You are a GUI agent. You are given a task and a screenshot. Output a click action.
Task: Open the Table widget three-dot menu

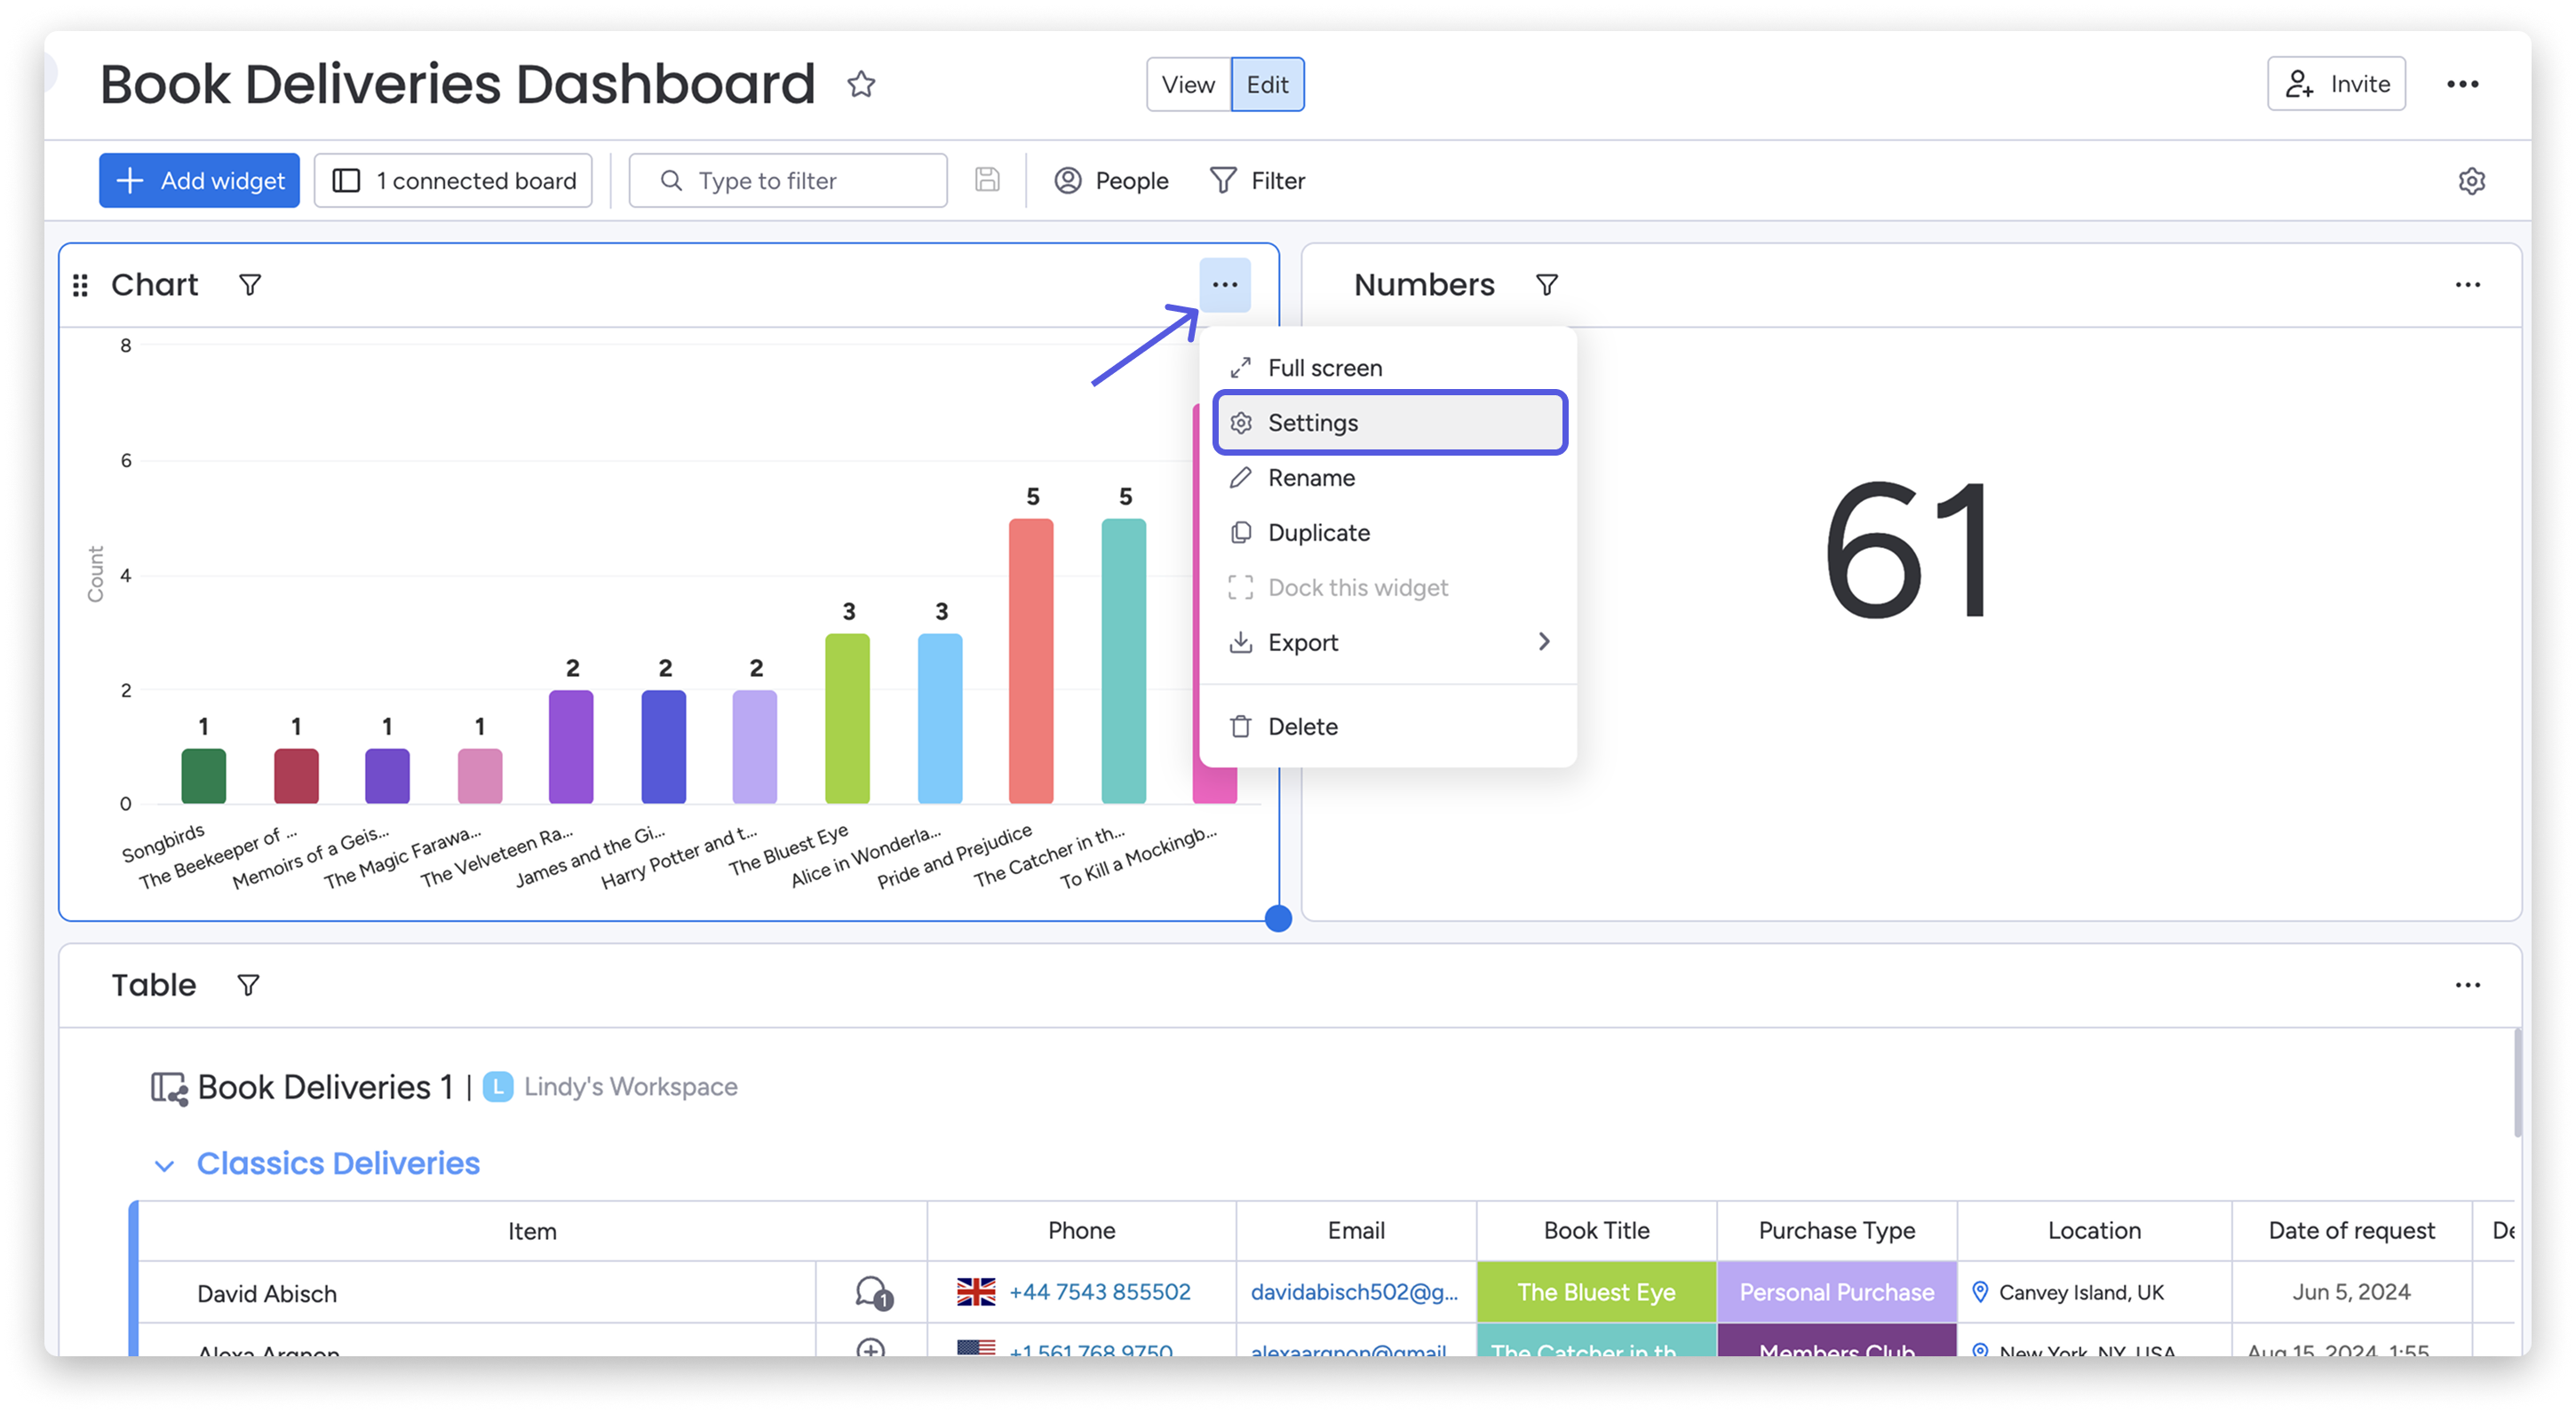tap(2467, 985)
